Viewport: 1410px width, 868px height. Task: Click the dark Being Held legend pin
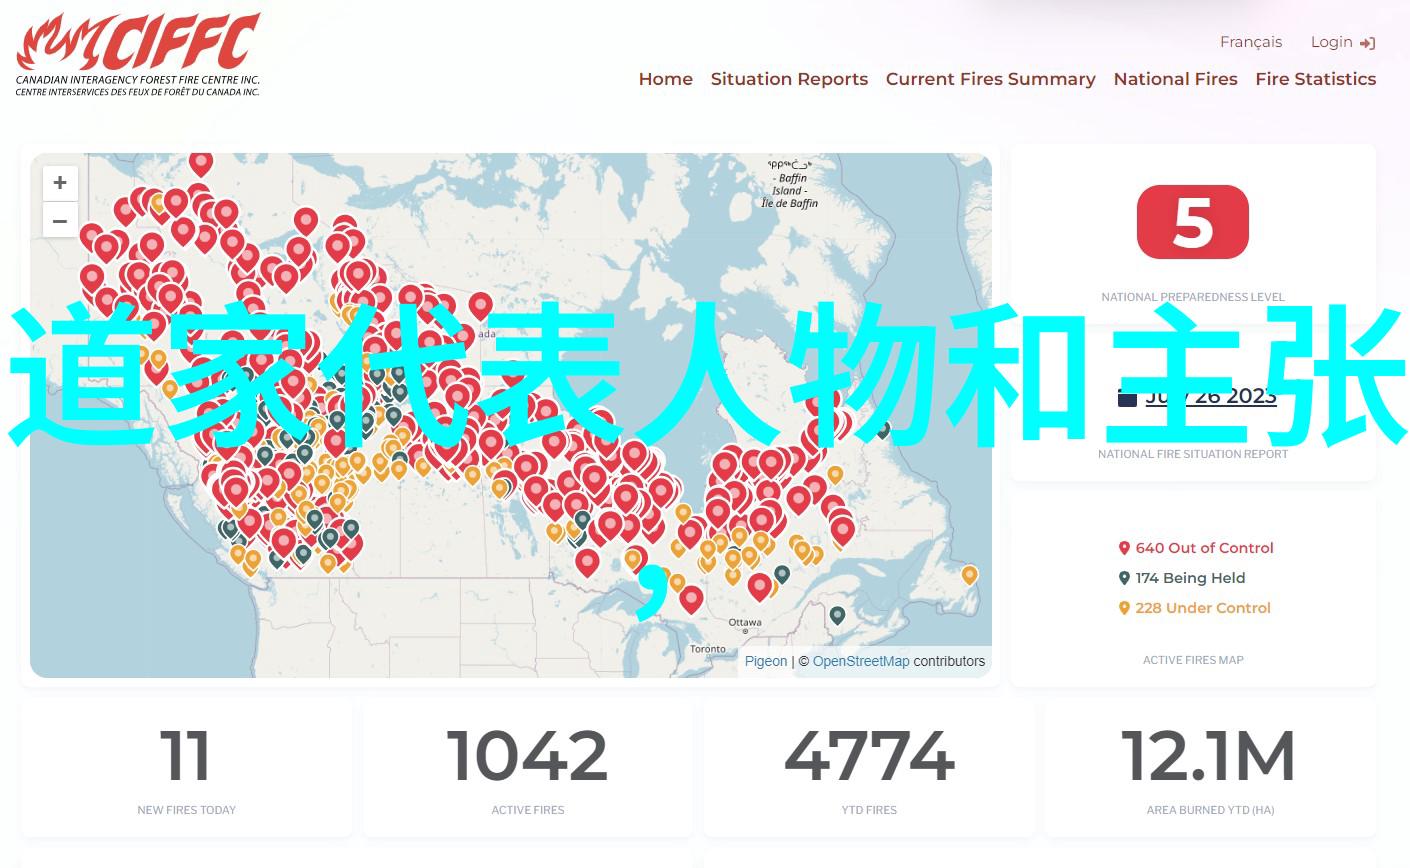coord(1124,578)
